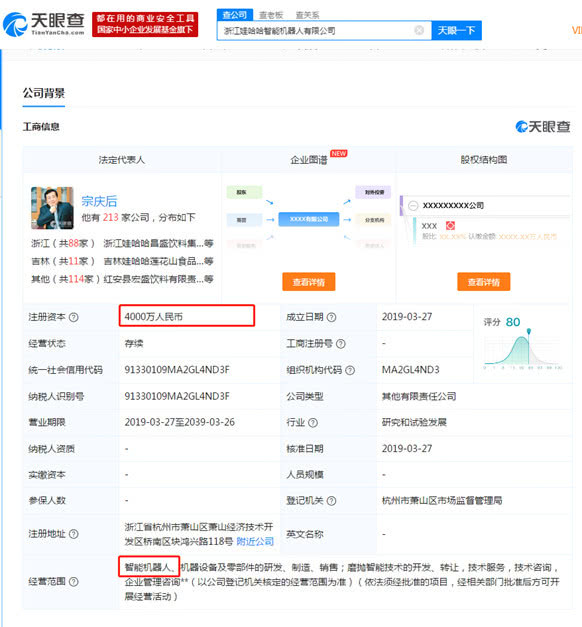Switch to the 查老板 search tab
The width and height of the screenshot is (582, 627).
pos(271,15)
